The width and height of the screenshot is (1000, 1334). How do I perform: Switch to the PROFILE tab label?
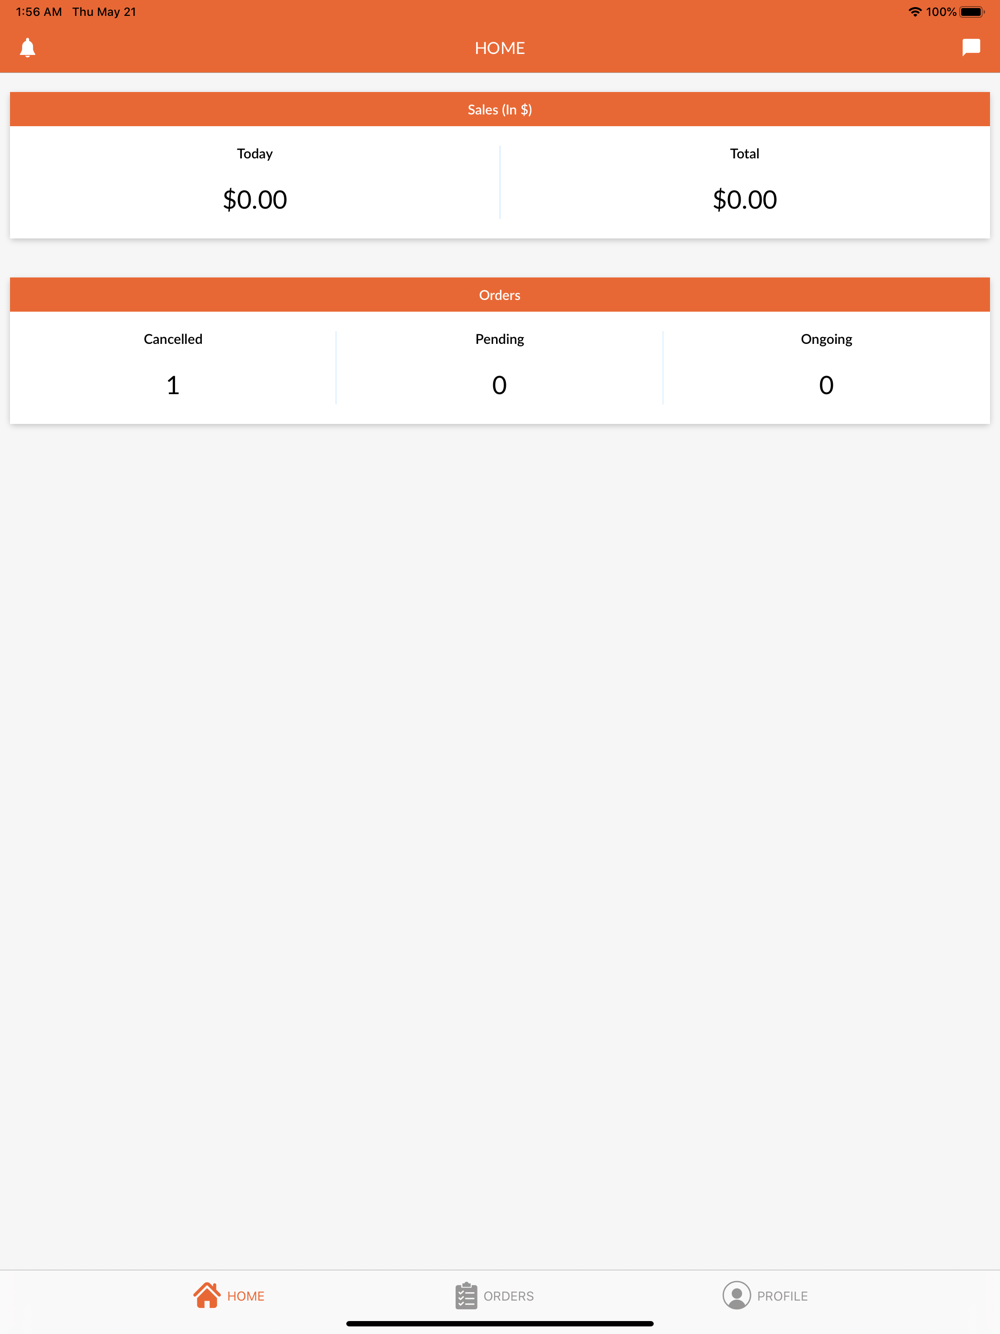coord(782,1296)
